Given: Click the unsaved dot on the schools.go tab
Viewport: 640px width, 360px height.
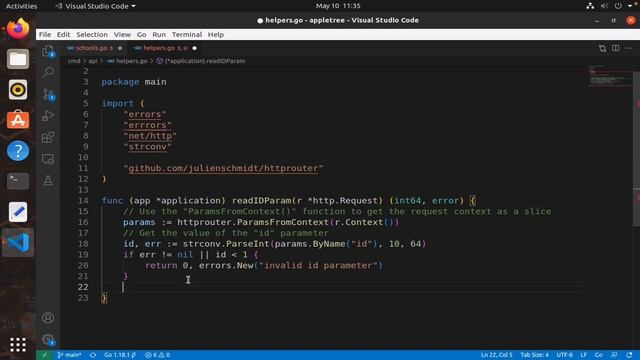Looking at the screenshot, I should coord(120,48).
